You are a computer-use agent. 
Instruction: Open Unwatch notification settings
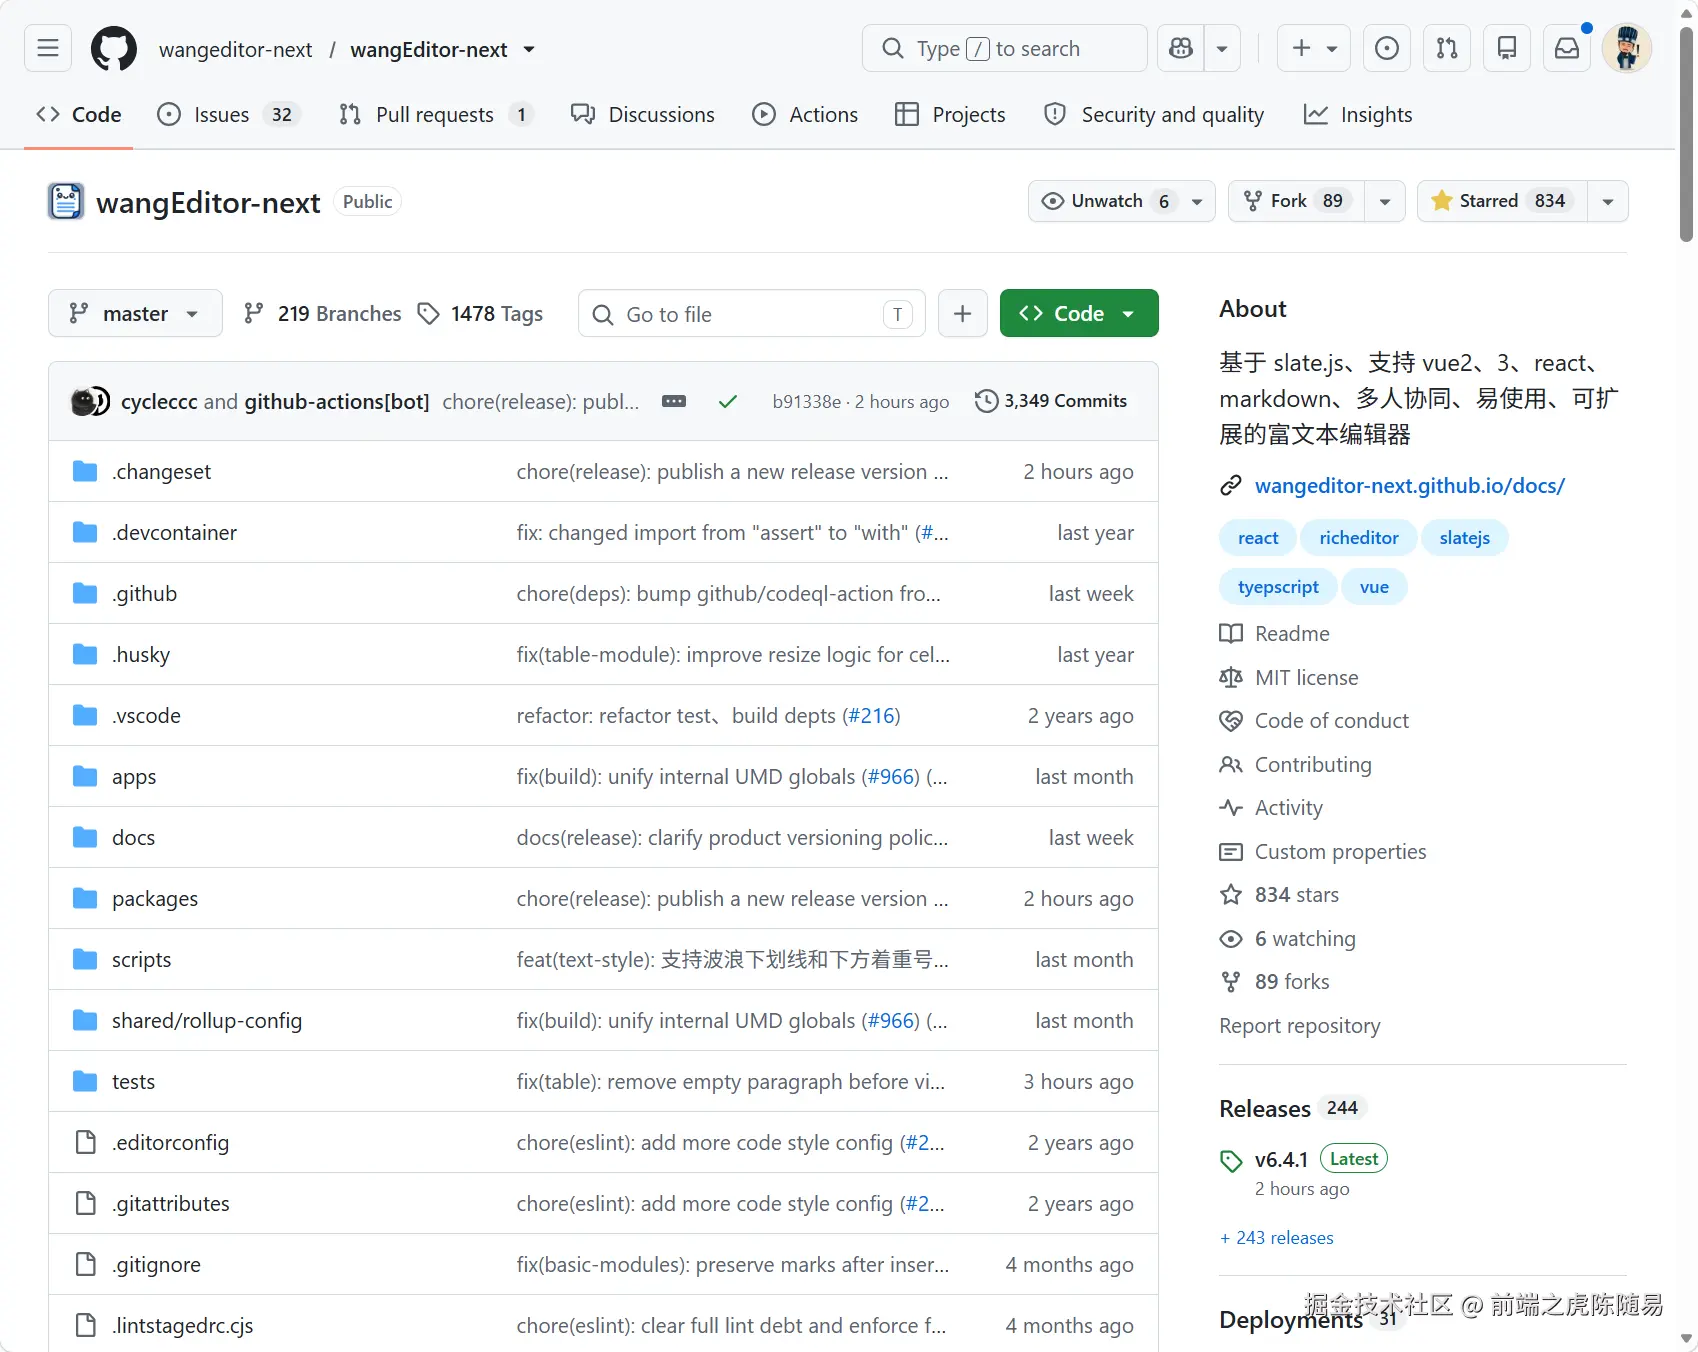pos(1122,201)
